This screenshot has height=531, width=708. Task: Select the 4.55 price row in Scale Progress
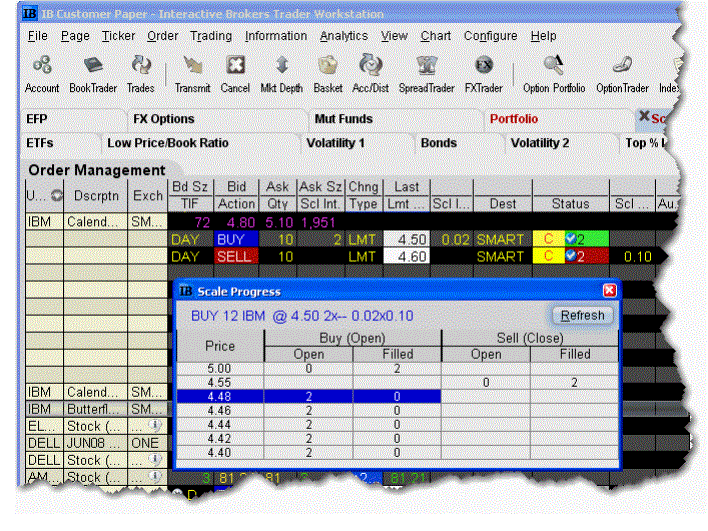coord(397,382)
